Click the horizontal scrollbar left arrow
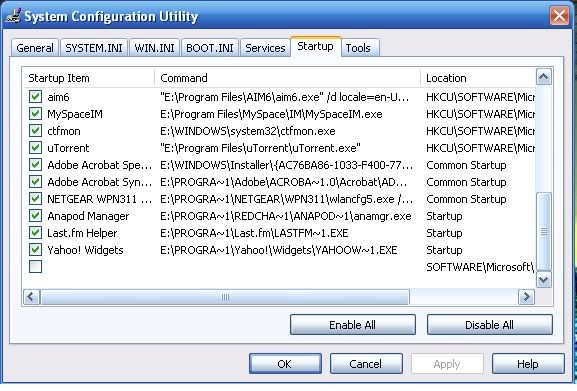Viewport: 577px width, 391px height. pyautogui.click(x=31, y=296)
